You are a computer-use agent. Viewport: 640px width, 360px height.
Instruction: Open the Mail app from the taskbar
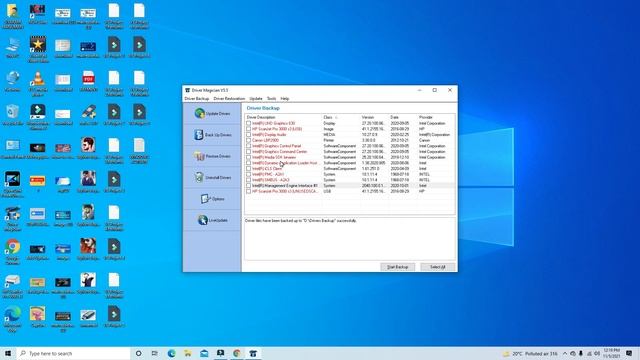(x=204, y=353)
